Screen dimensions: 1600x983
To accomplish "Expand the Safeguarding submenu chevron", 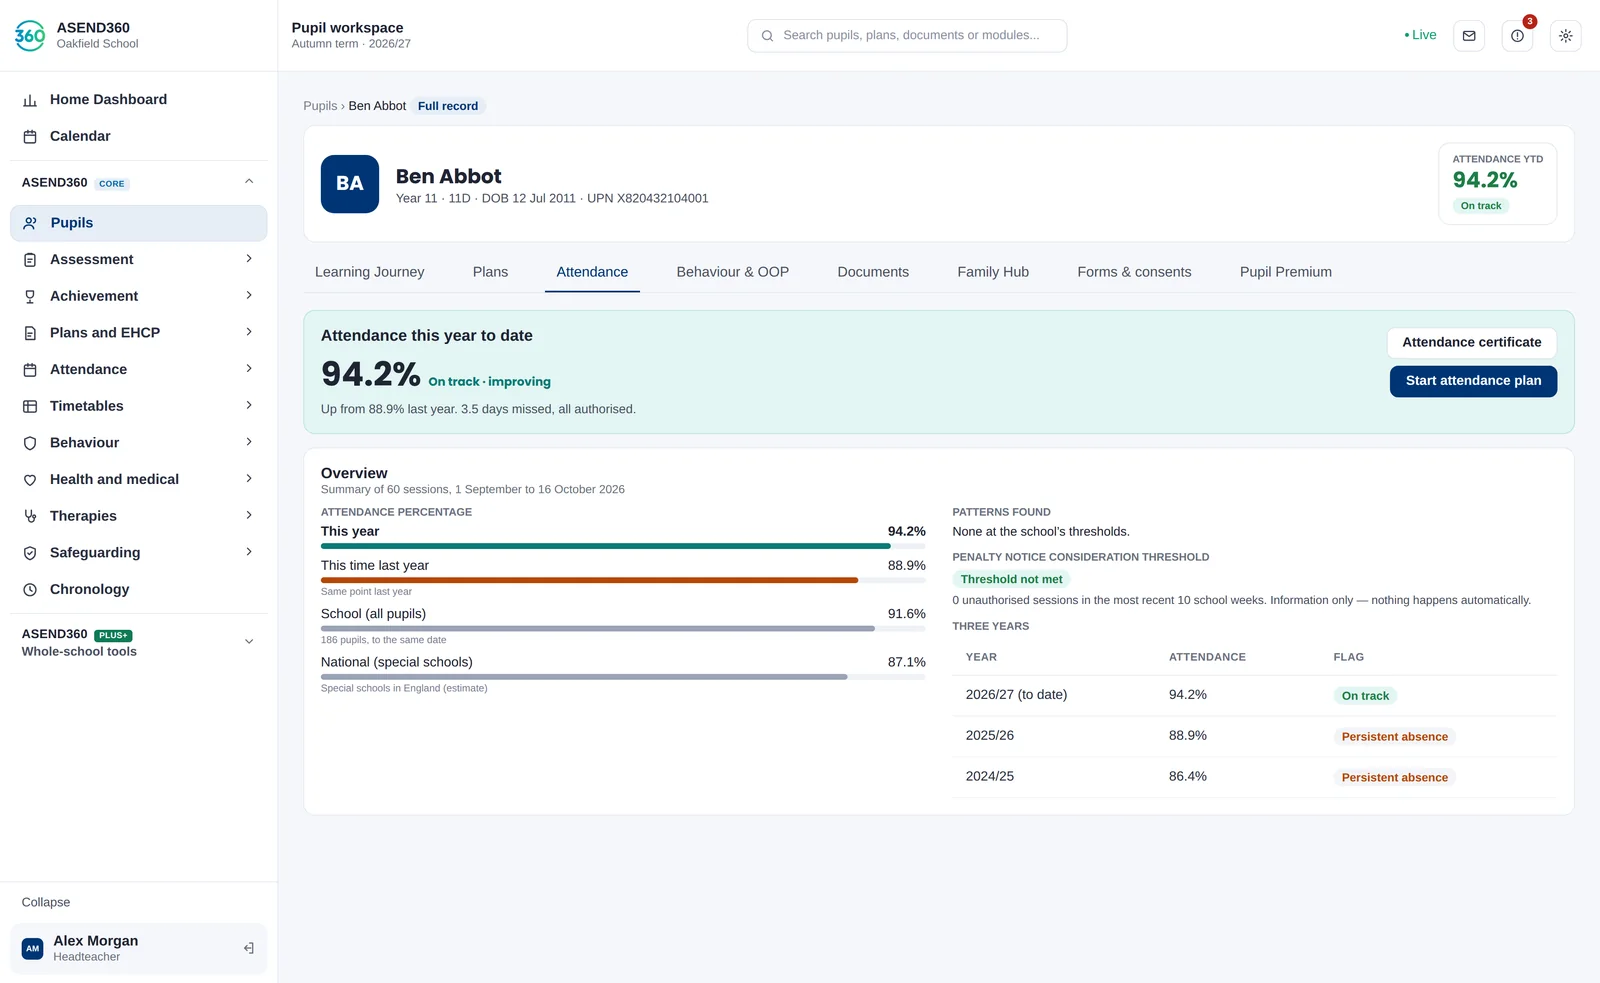I will click(249, 552).
